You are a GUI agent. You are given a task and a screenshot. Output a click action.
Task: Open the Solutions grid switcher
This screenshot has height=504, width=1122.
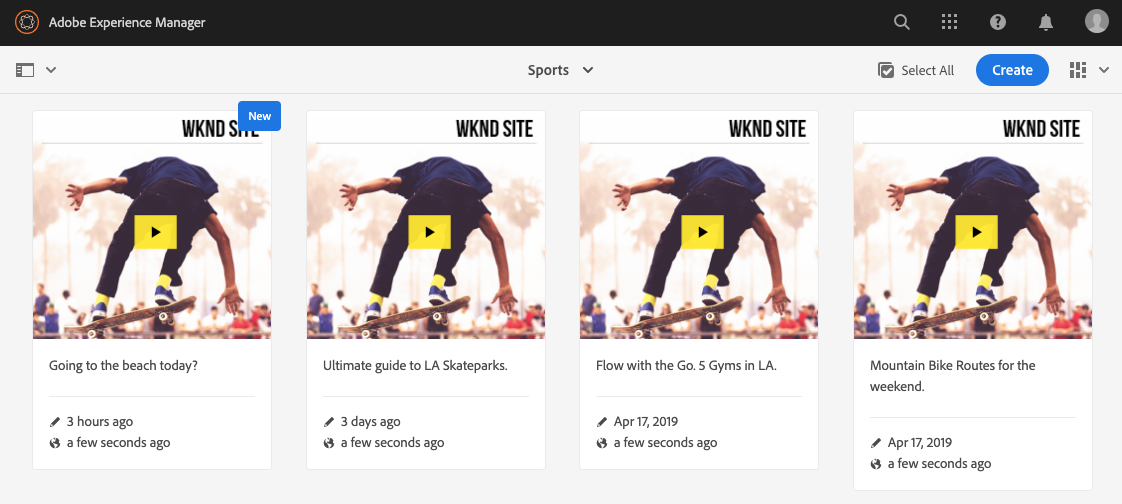950,22
